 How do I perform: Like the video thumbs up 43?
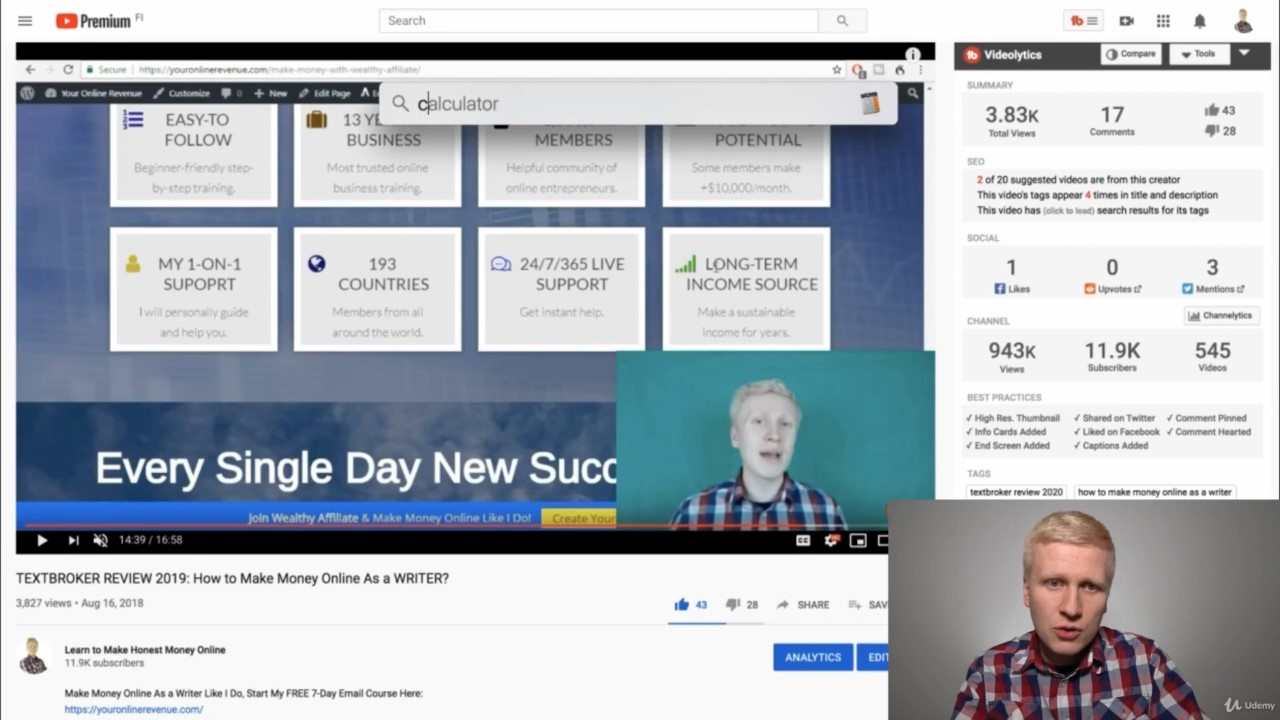[x=690, y=604]
